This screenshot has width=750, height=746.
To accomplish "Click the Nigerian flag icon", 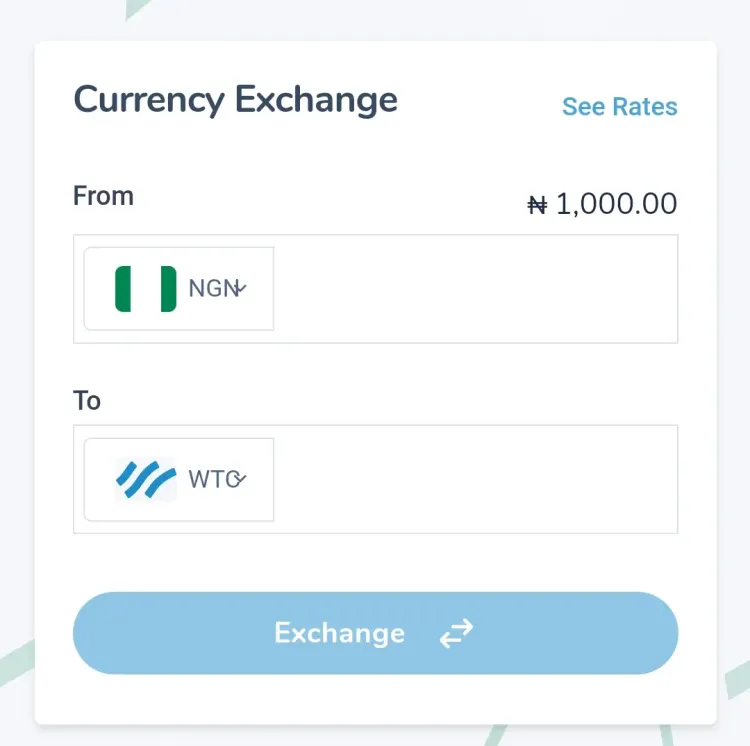I will 145,289.
